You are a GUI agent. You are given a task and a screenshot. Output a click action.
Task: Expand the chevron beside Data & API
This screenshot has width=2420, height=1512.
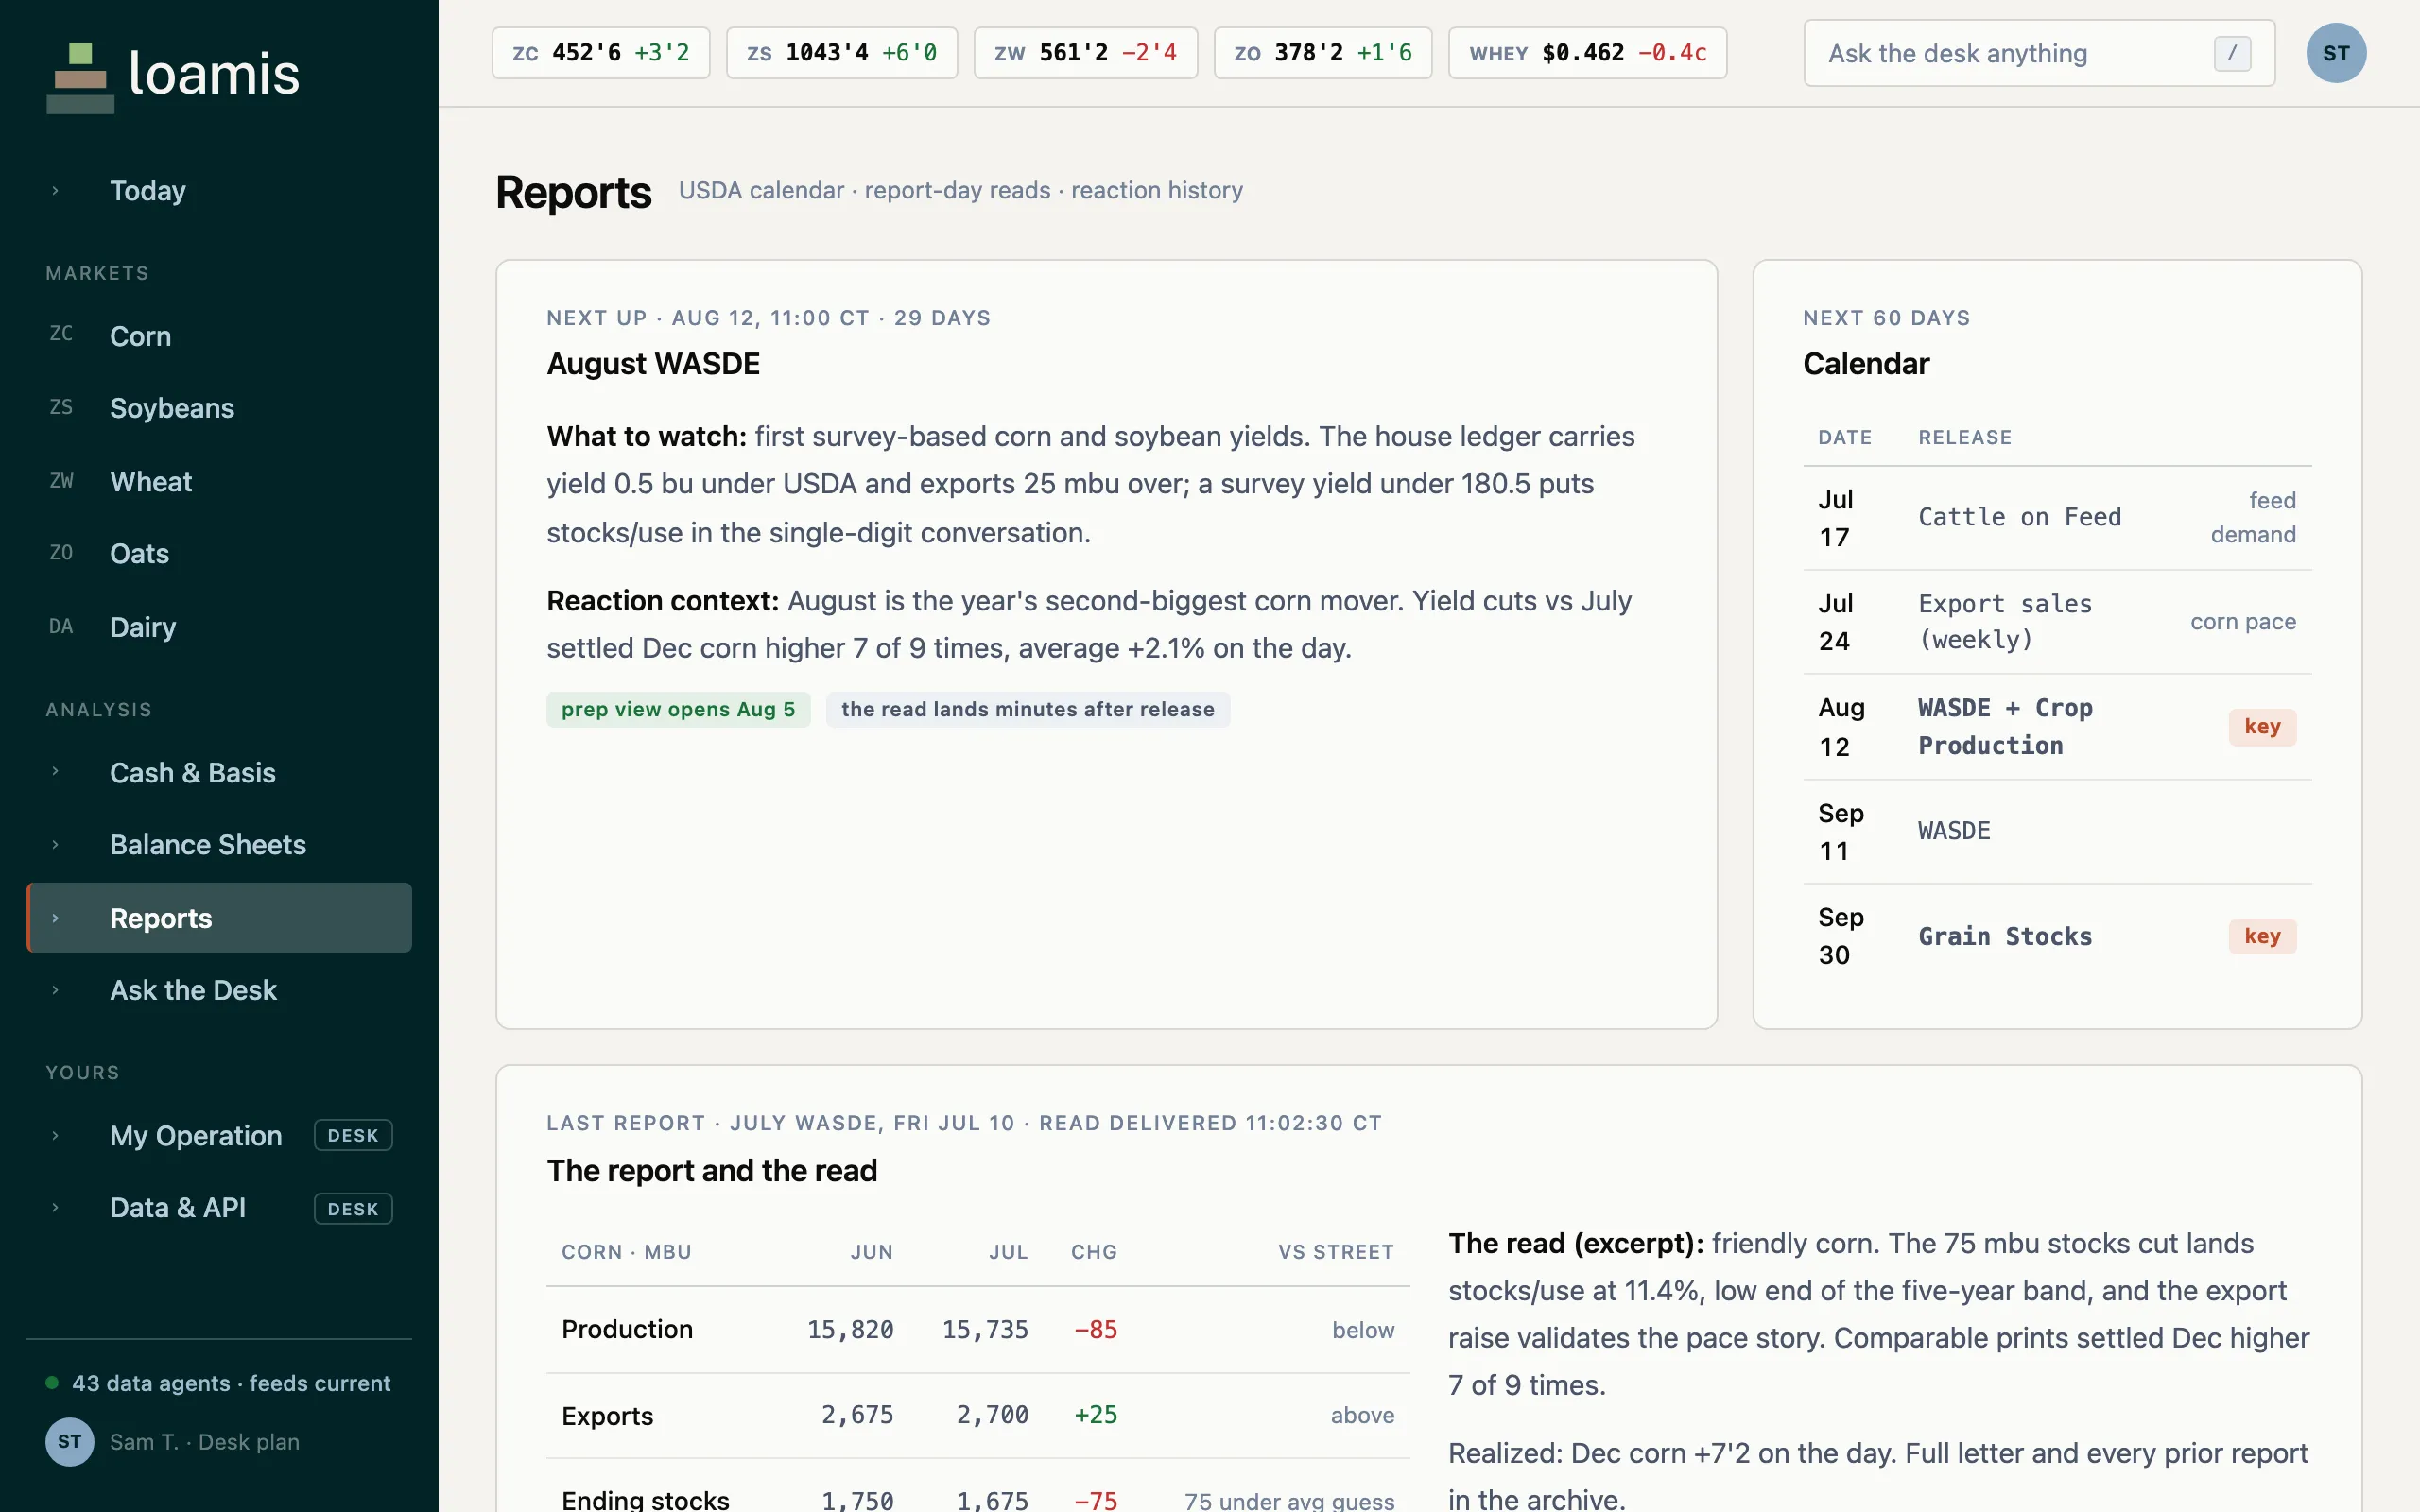(55, 1208)
